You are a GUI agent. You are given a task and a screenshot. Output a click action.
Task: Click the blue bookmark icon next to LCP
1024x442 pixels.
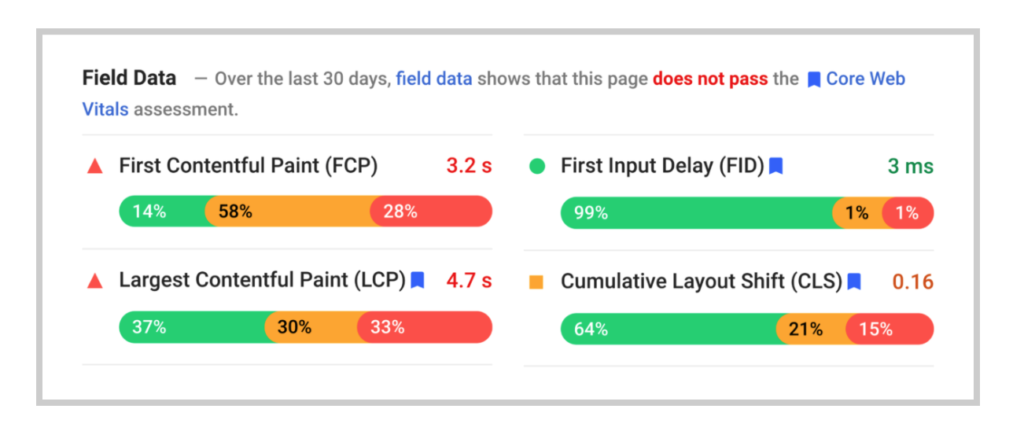tap(418, 281)
